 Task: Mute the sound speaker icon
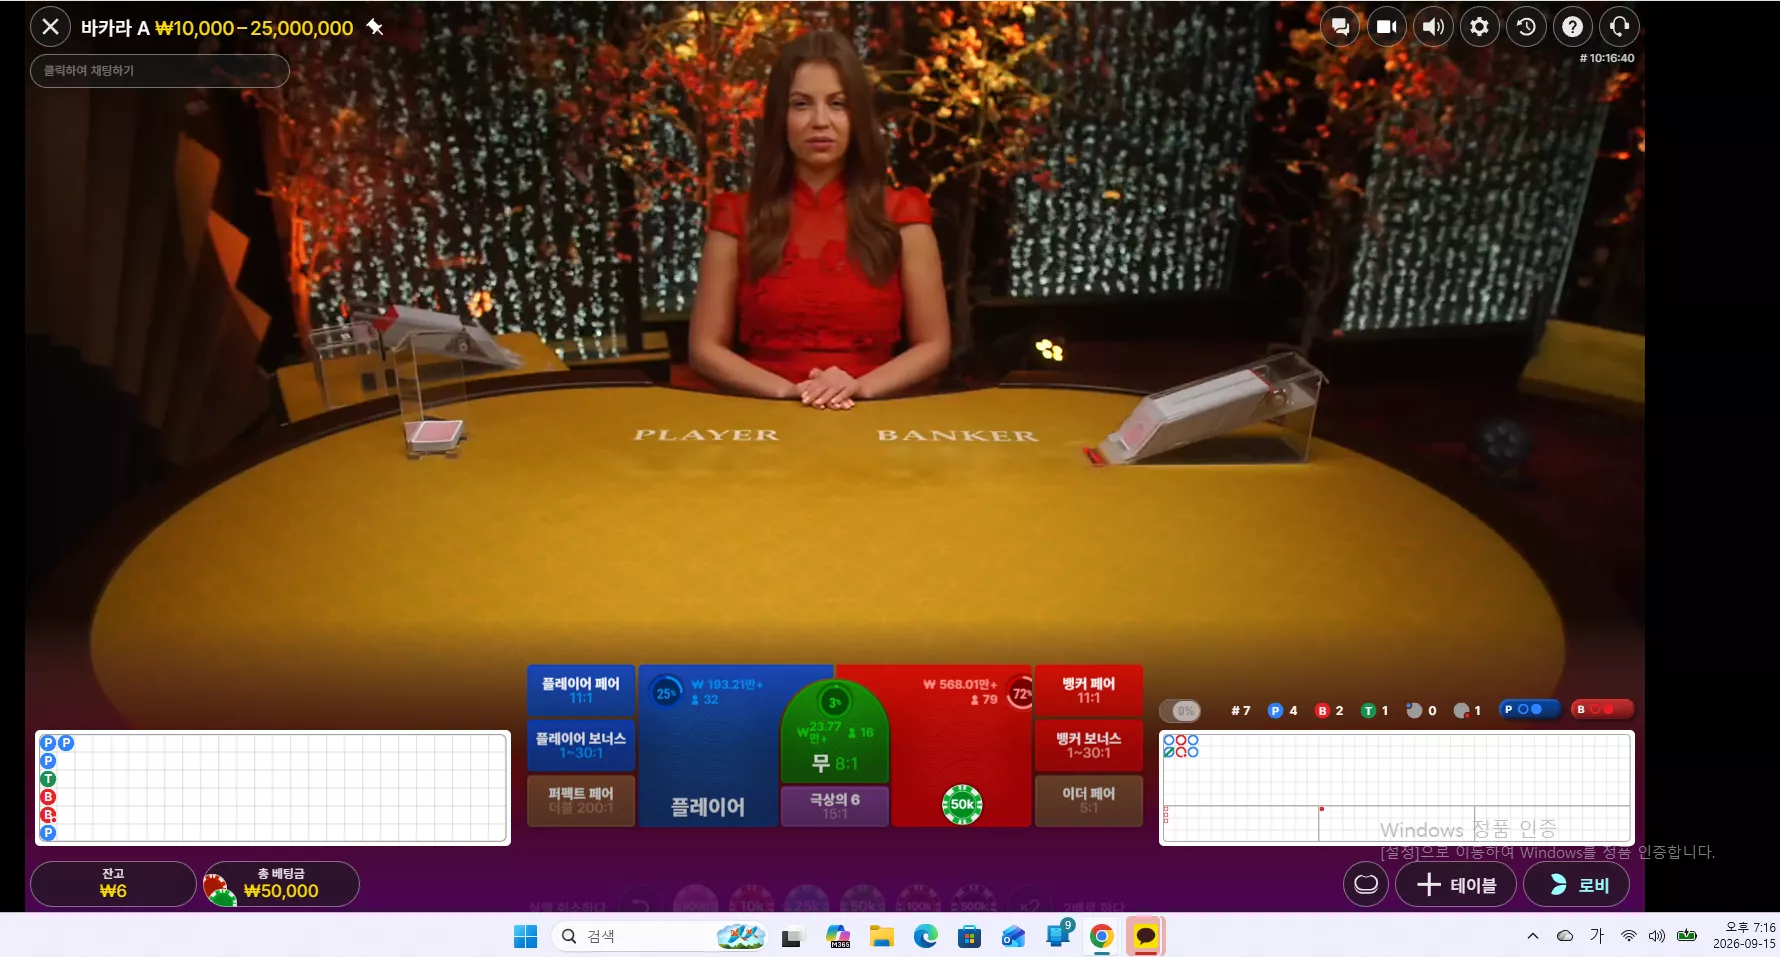(1433, 27)
